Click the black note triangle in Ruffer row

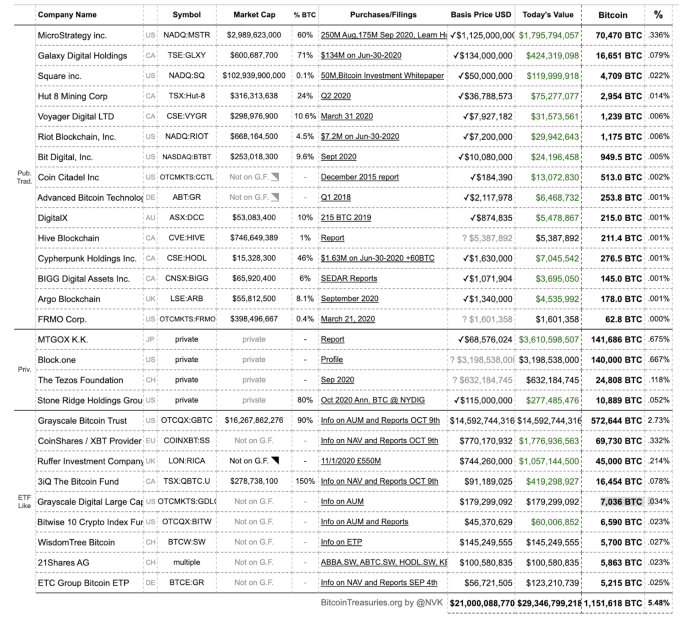point(275,460)
